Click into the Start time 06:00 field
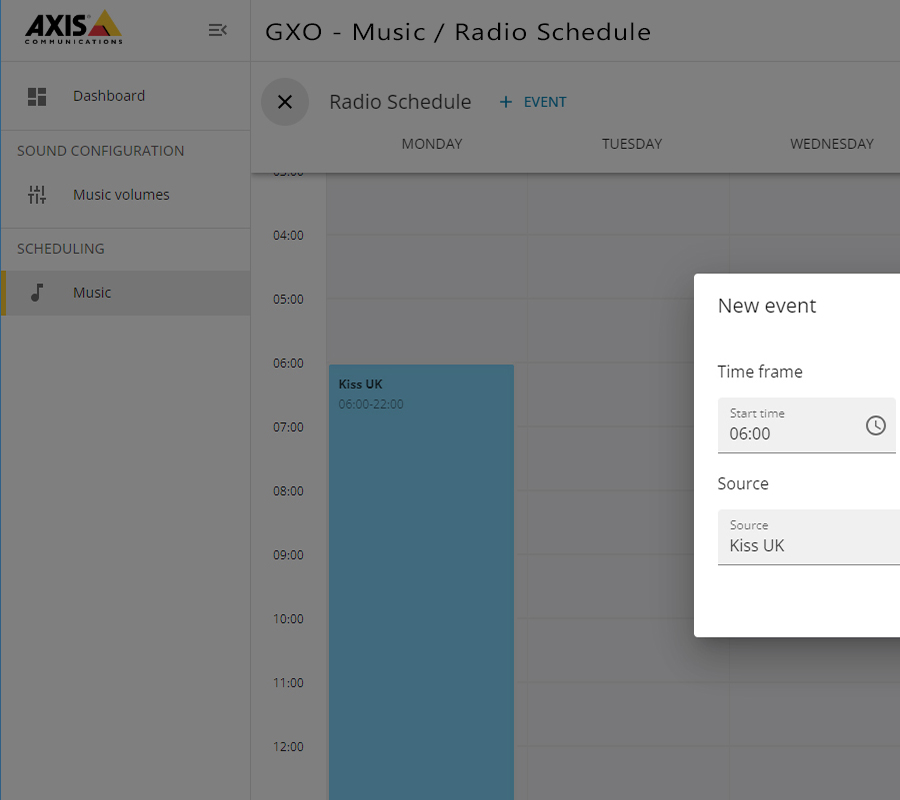Viewport: 900px width, 800px height. tap(790, 433)
